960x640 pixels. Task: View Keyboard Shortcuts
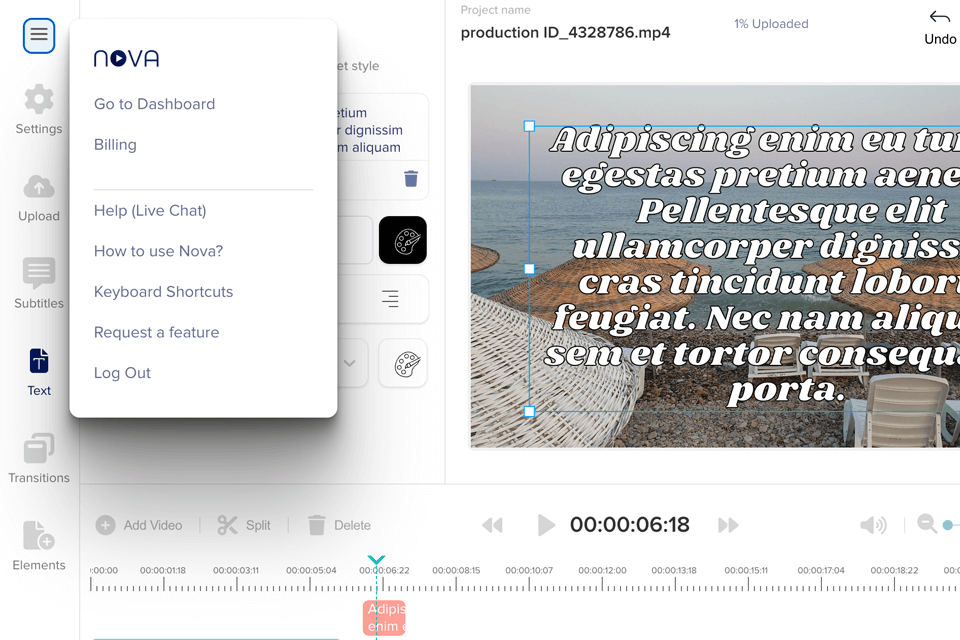click(163, 292)
